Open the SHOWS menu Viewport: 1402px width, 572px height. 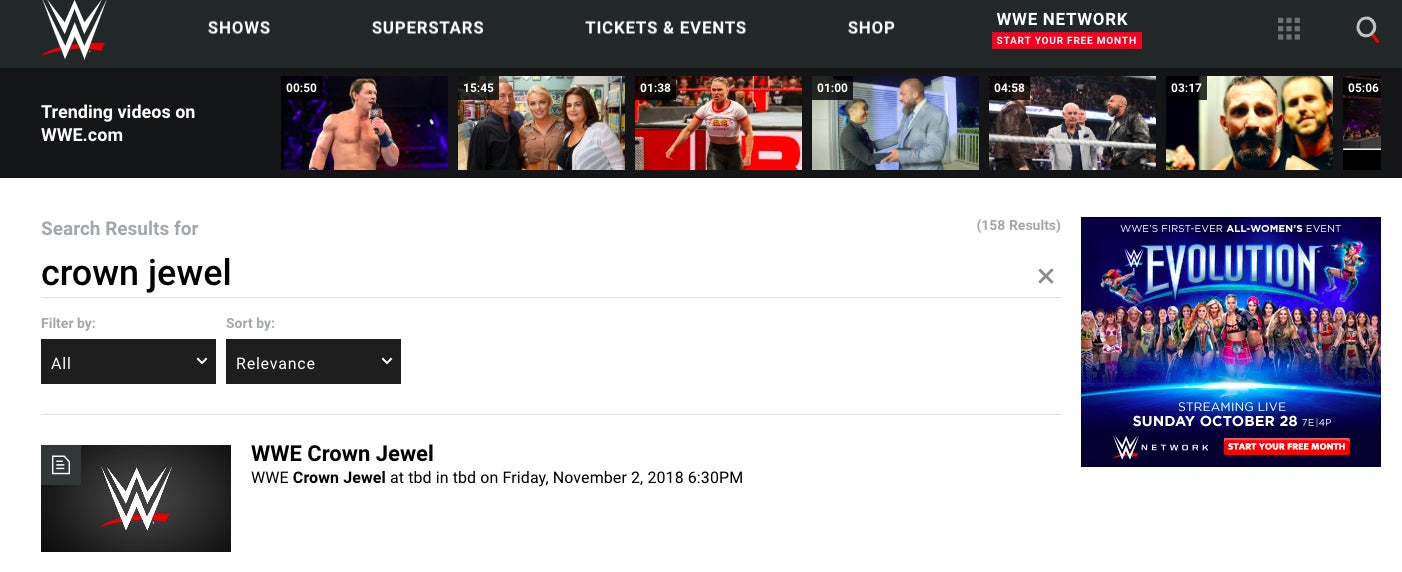point(239,28)
